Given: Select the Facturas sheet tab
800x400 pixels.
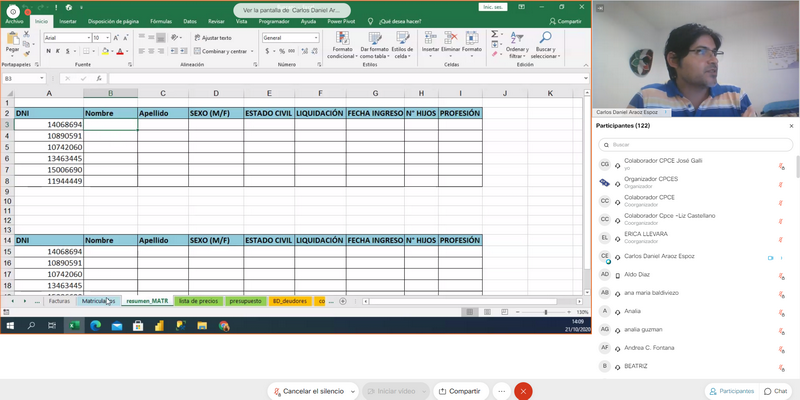Looking at the screenshot, I should [x=59, y=301].
